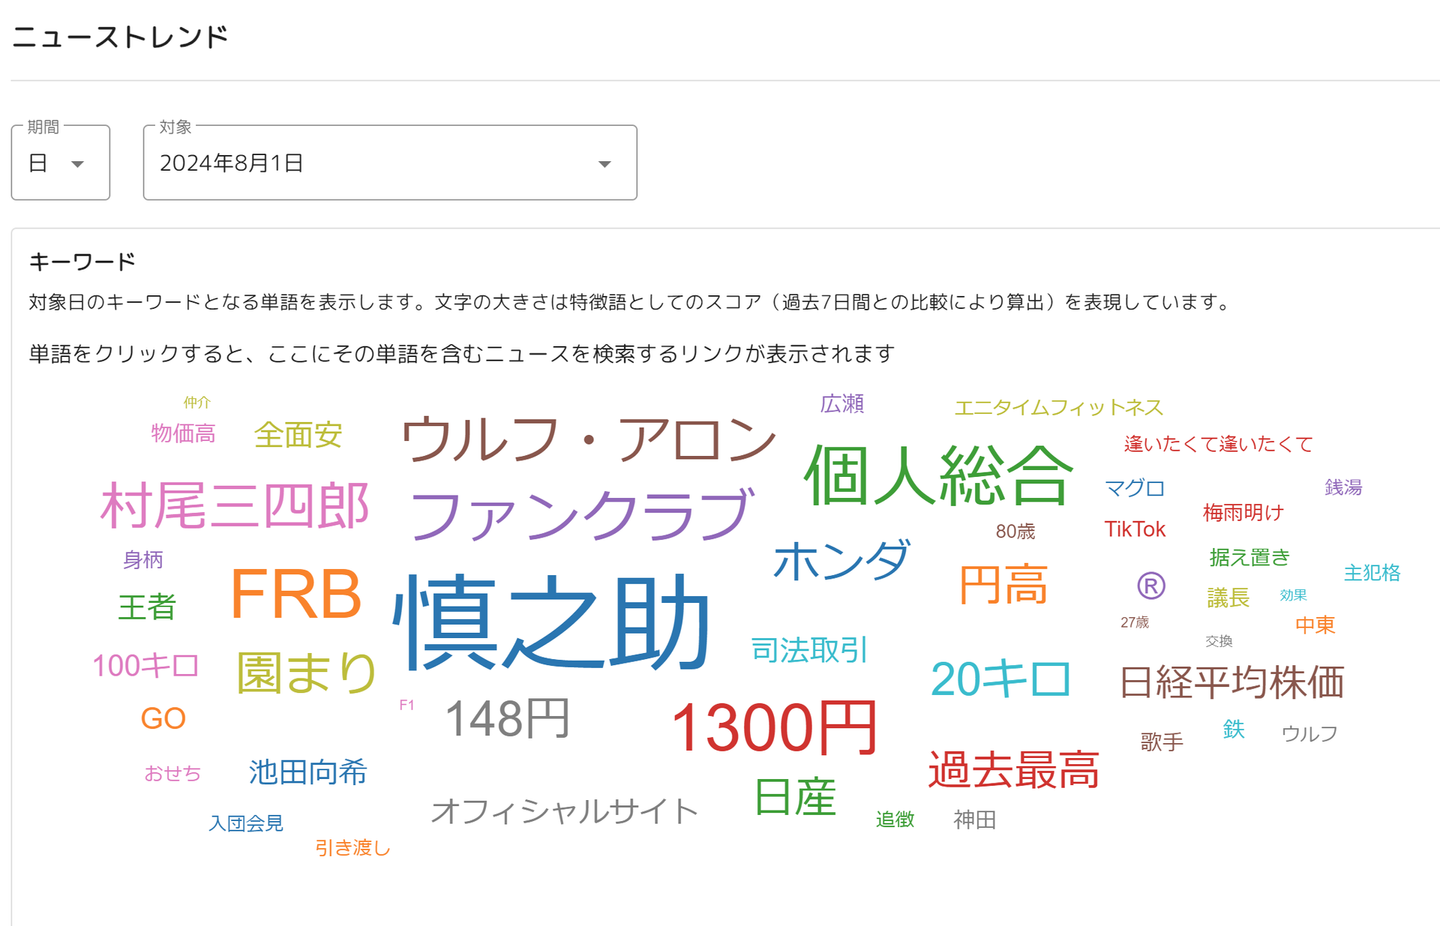Click the orange keyword FRB
Image resolution: width=1440 pixels, height=926 pixels.
coord(296,595)
